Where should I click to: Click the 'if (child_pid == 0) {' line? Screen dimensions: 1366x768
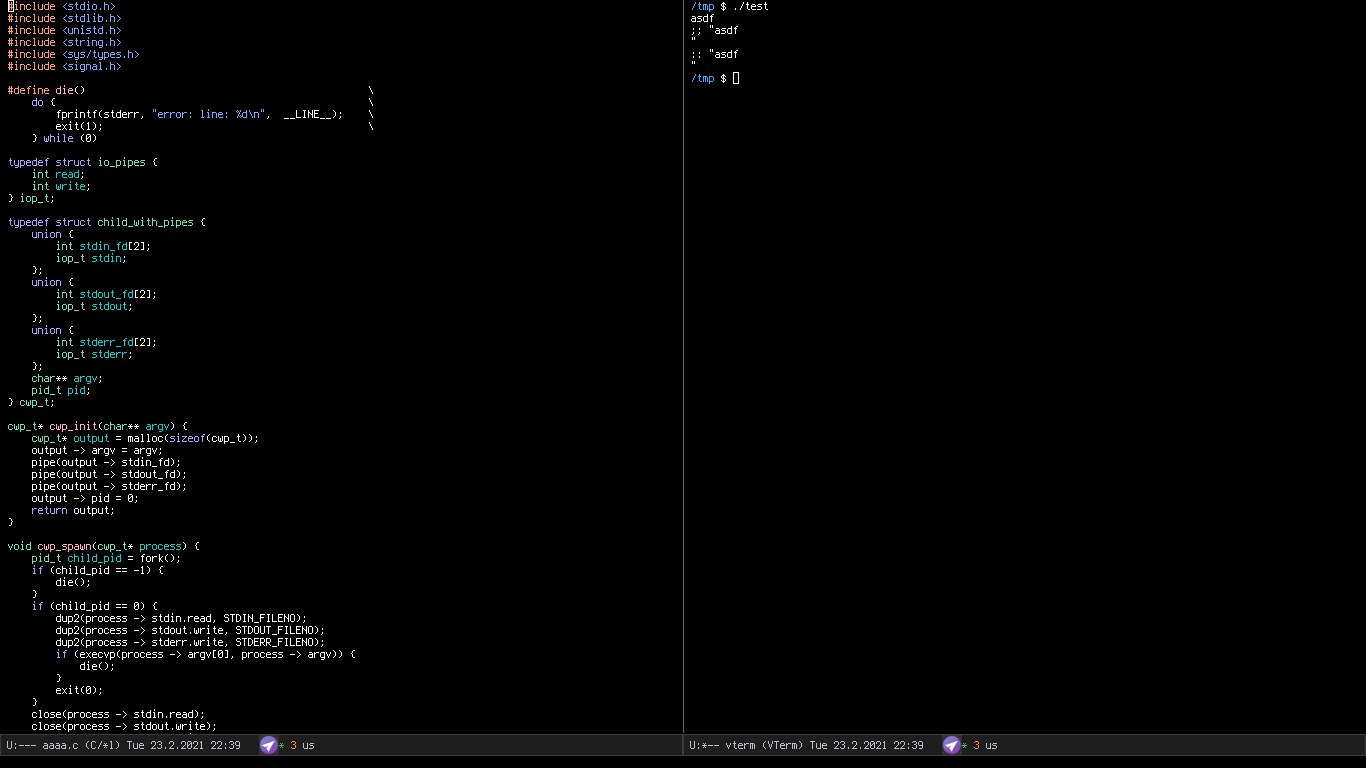[x=94, y=606]
